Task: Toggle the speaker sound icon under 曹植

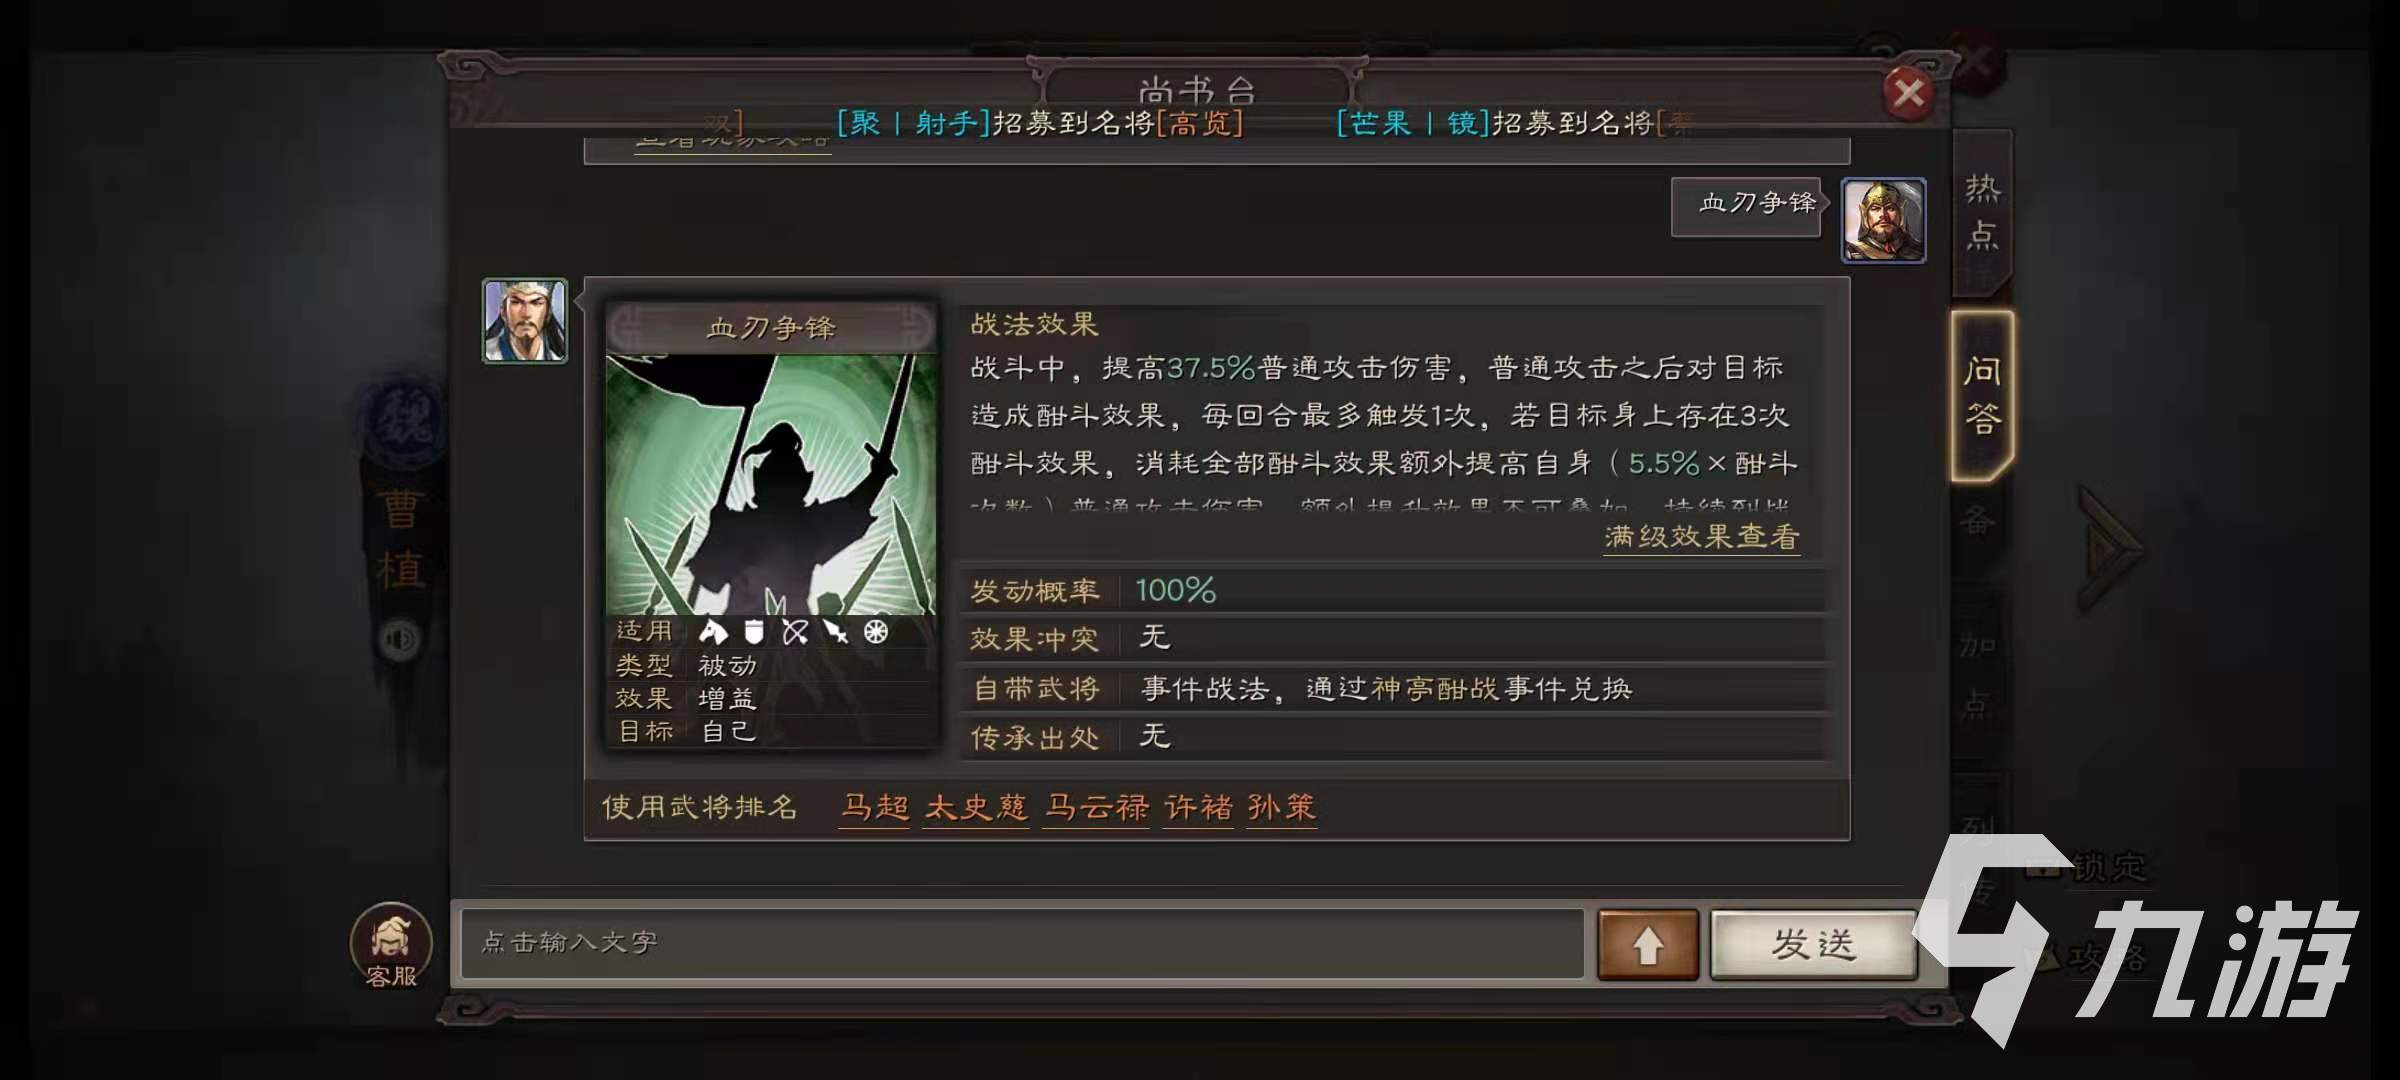Action: click(x=401, y=639)
